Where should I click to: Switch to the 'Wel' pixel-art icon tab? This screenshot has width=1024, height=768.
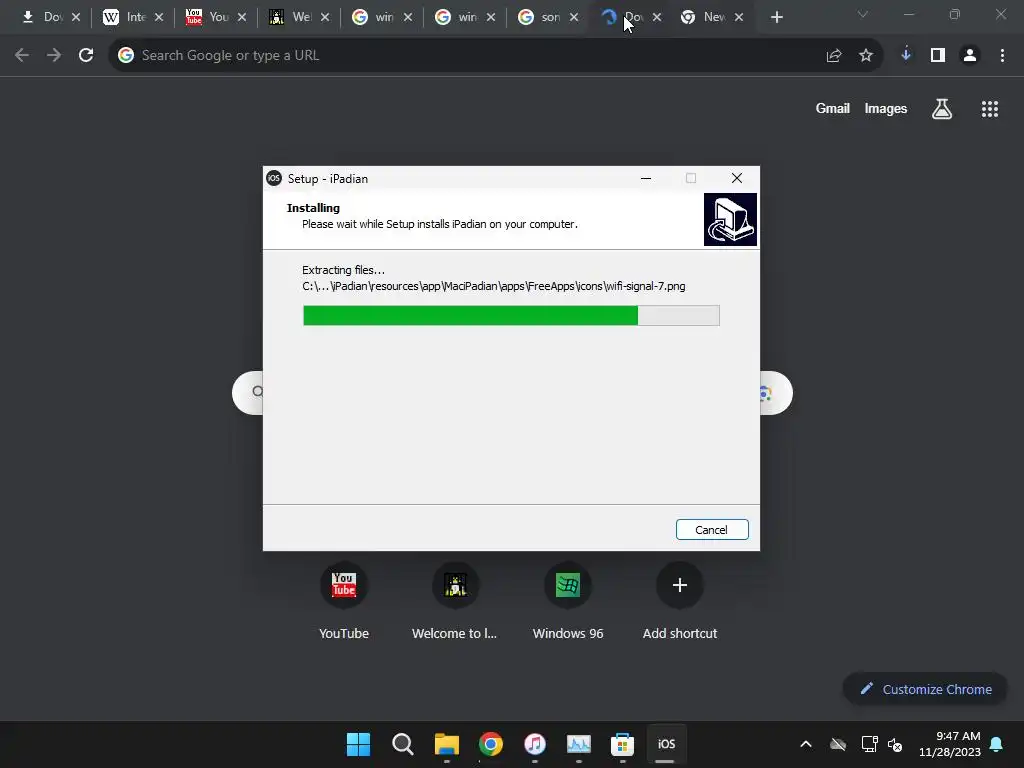[298, 17]
